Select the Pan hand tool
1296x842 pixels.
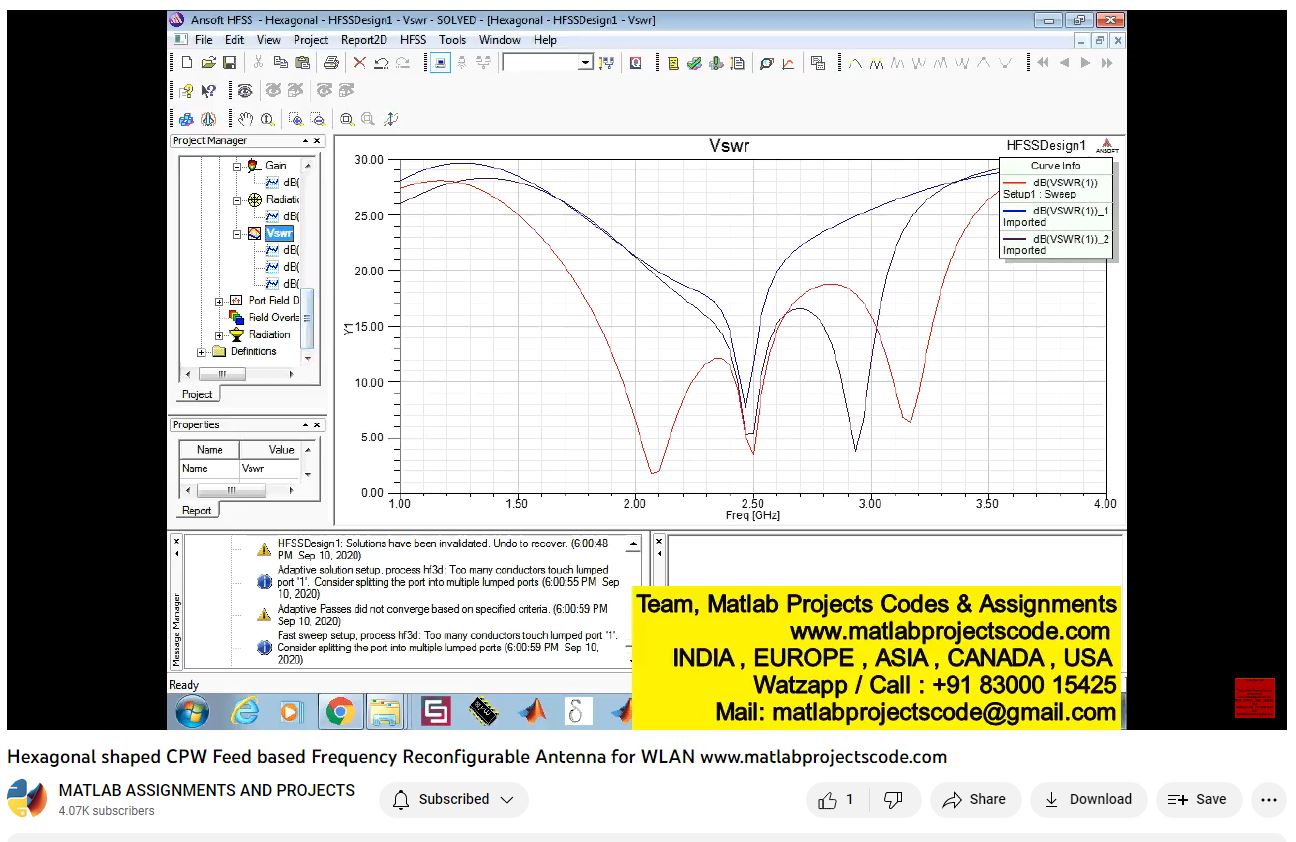[246, 119]
